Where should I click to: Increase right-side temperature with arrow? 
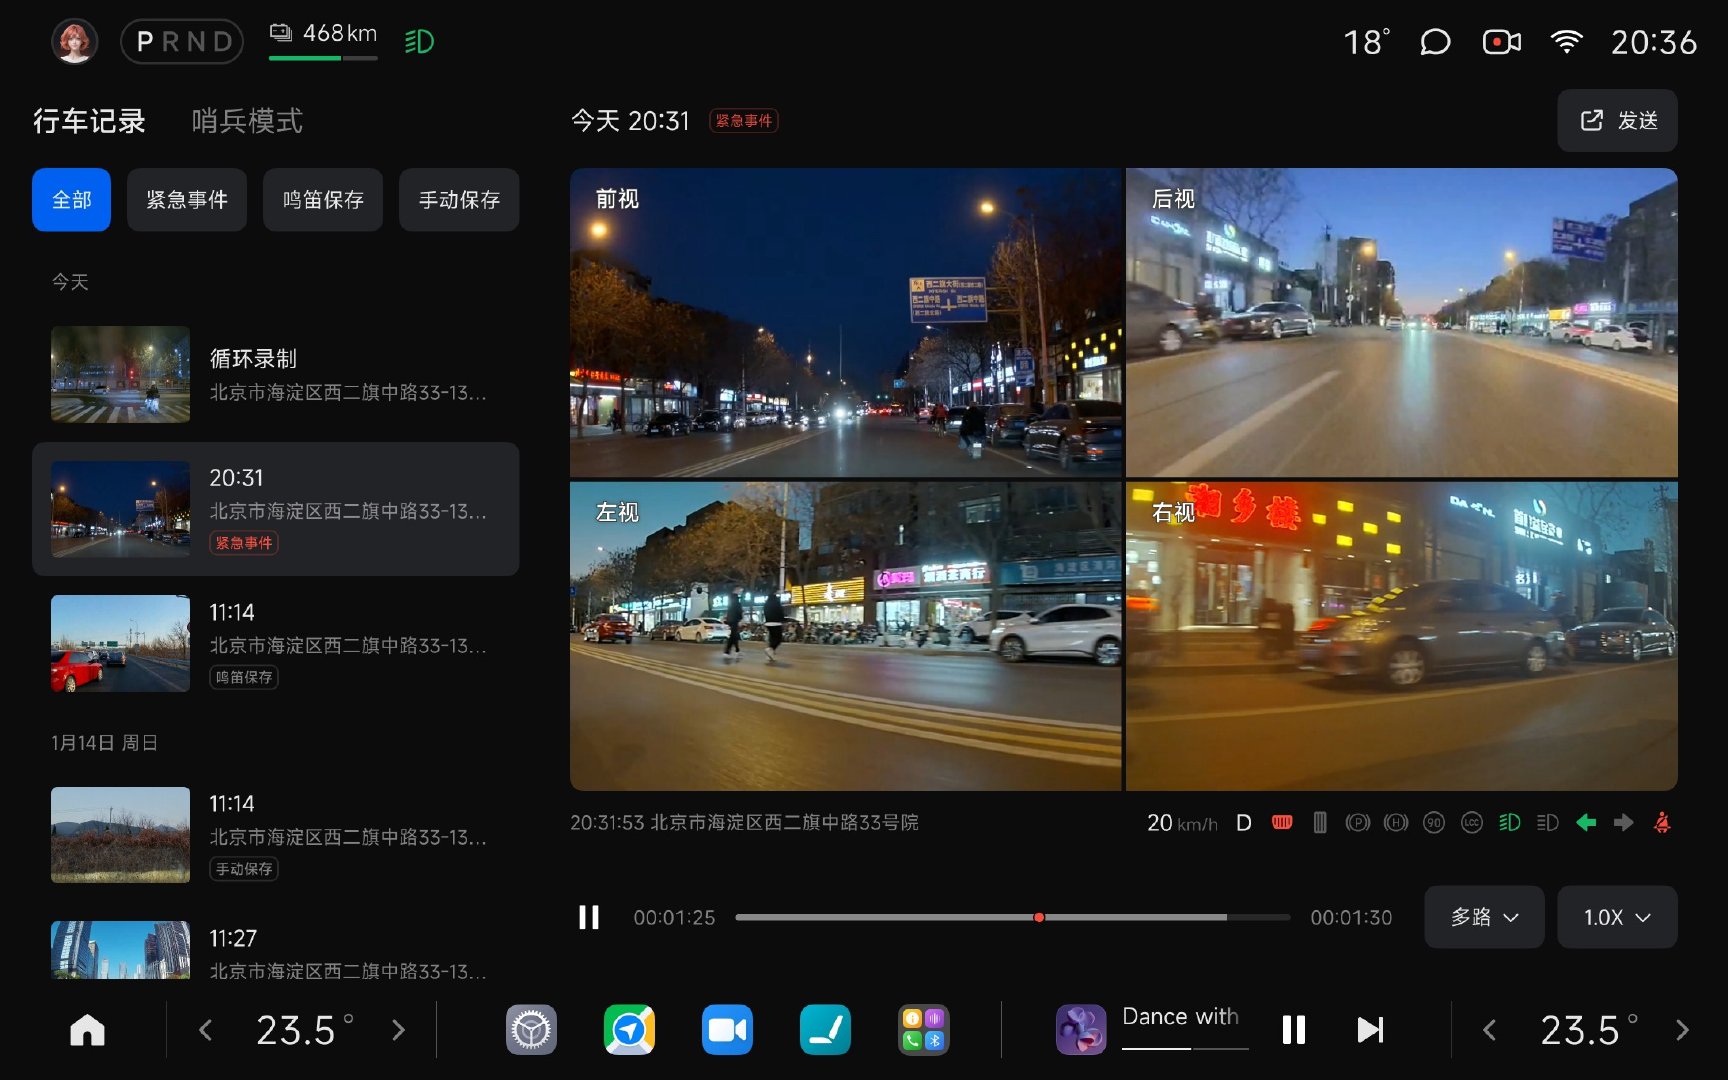1682,1030
